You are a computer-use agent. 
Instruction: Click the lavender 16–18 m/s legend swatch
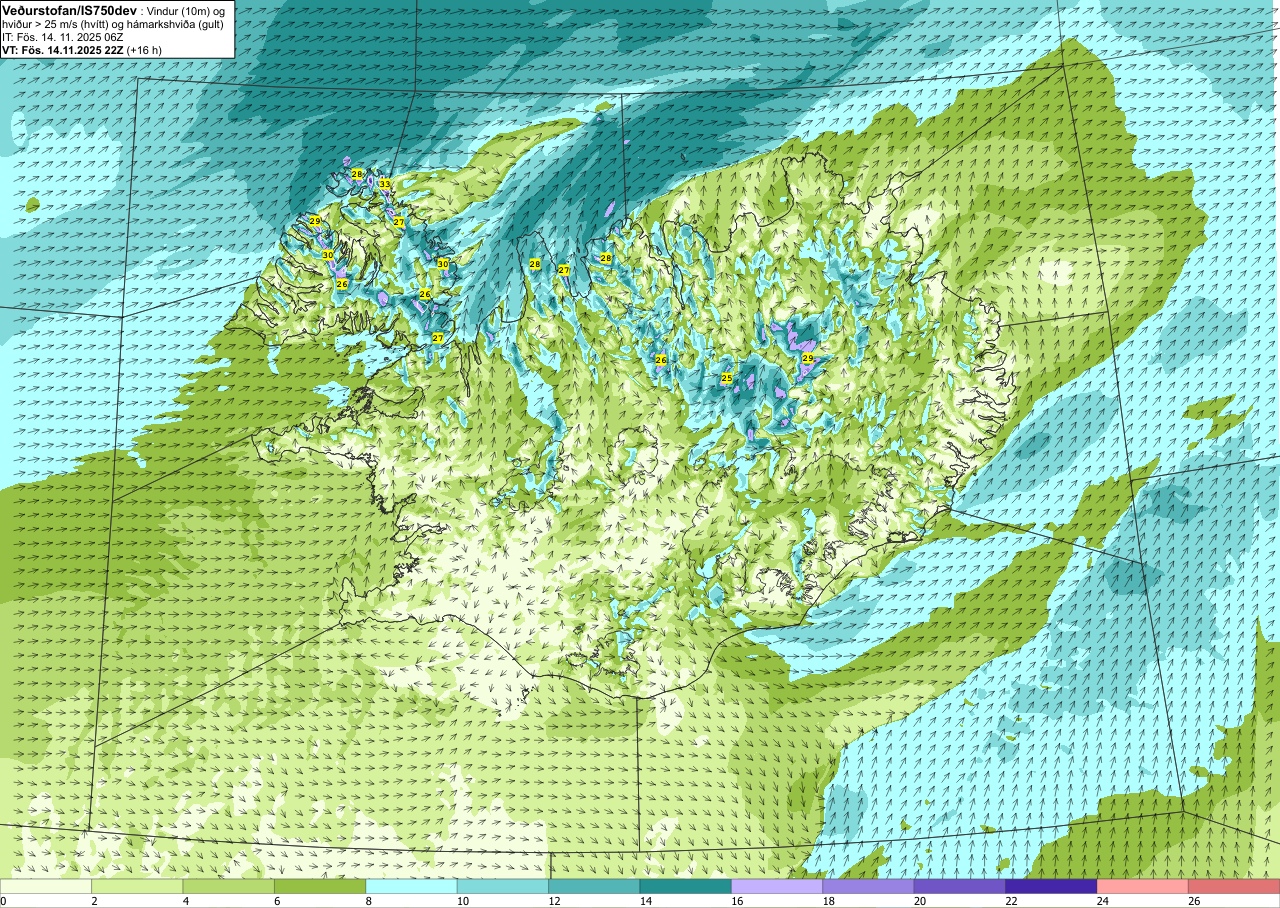pos(777,886)
